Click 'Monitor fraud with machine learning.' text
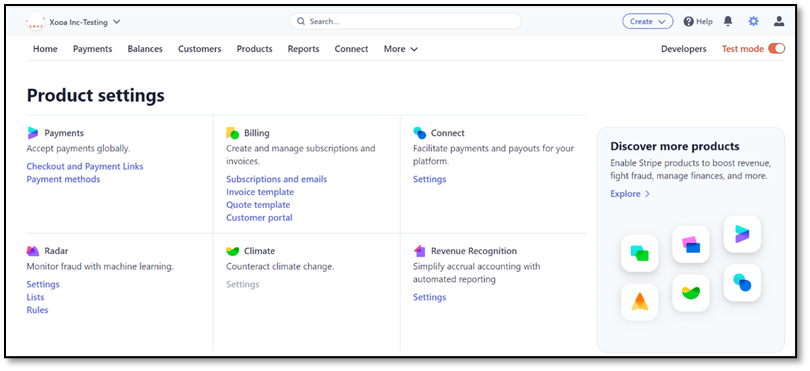The height and width of the screenshot is (371, 810). 100,267
